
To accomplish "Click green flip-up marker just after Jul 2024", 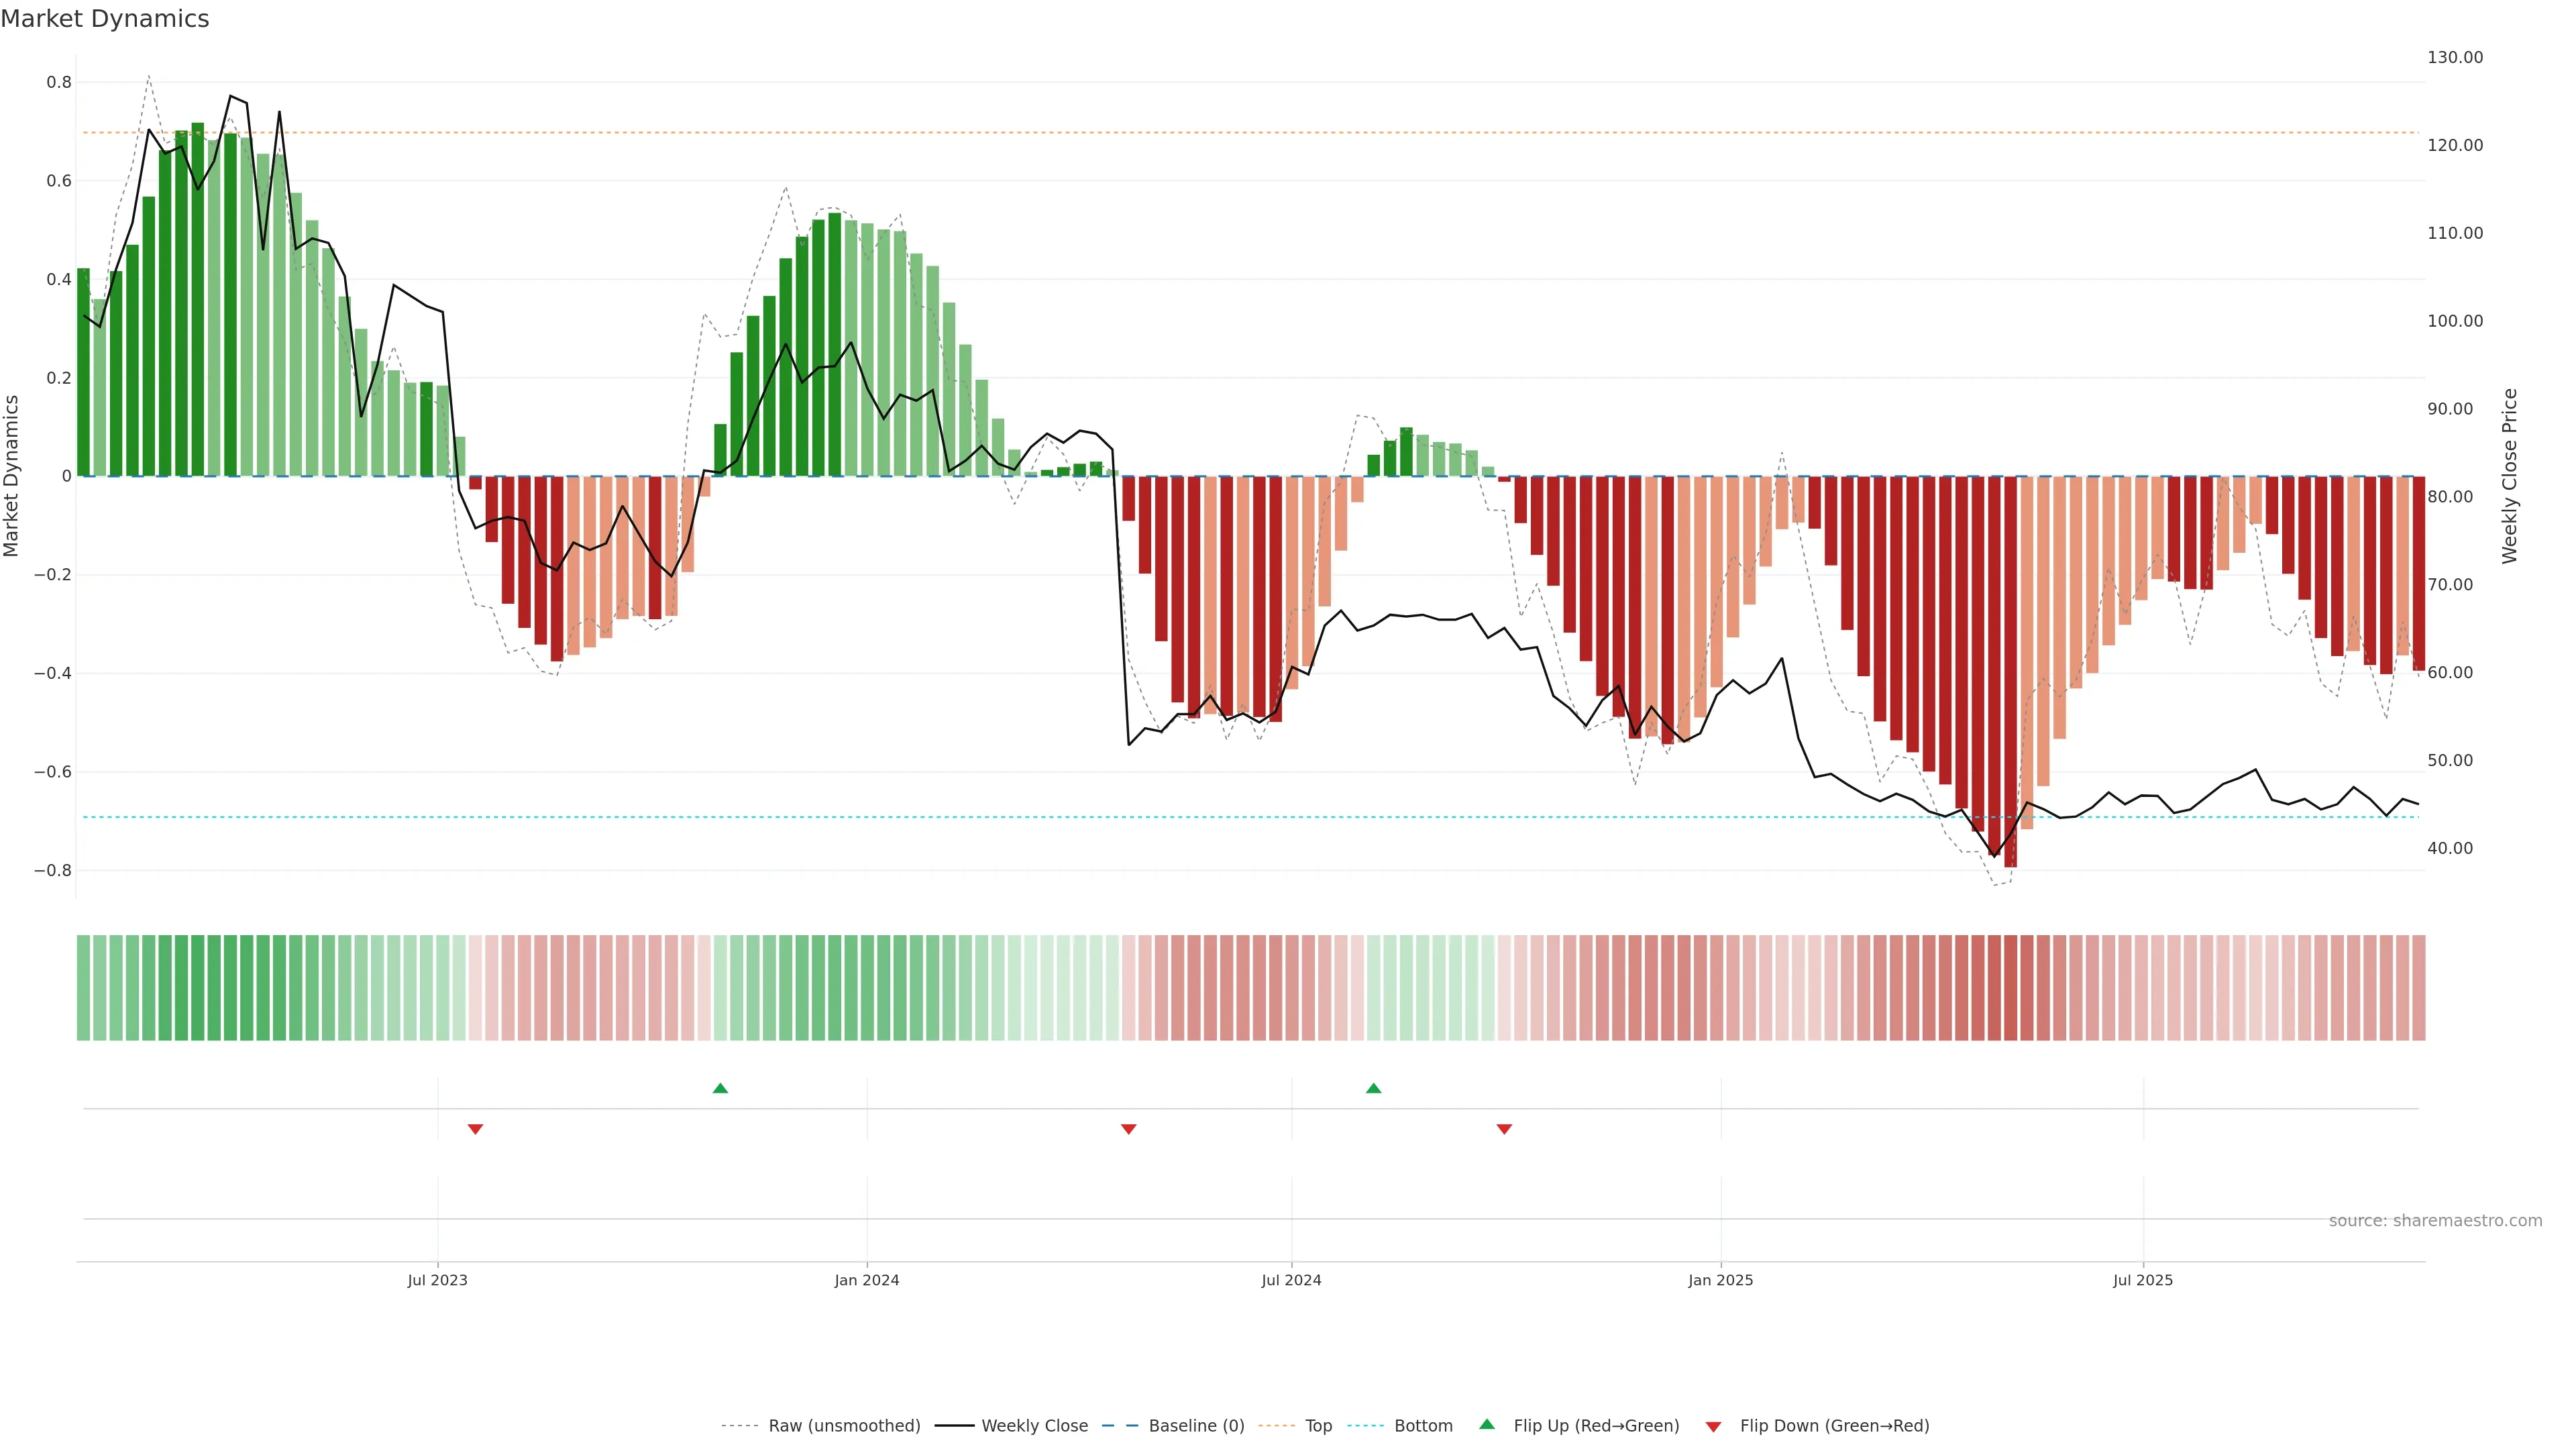I will pos(1373,1088).
